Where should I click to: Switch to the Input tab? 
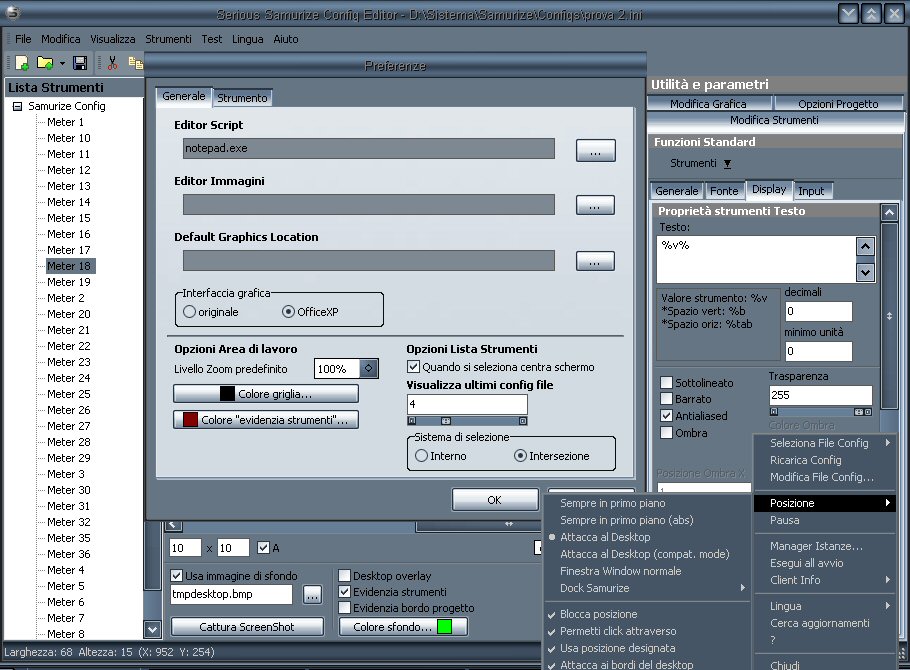810,190
